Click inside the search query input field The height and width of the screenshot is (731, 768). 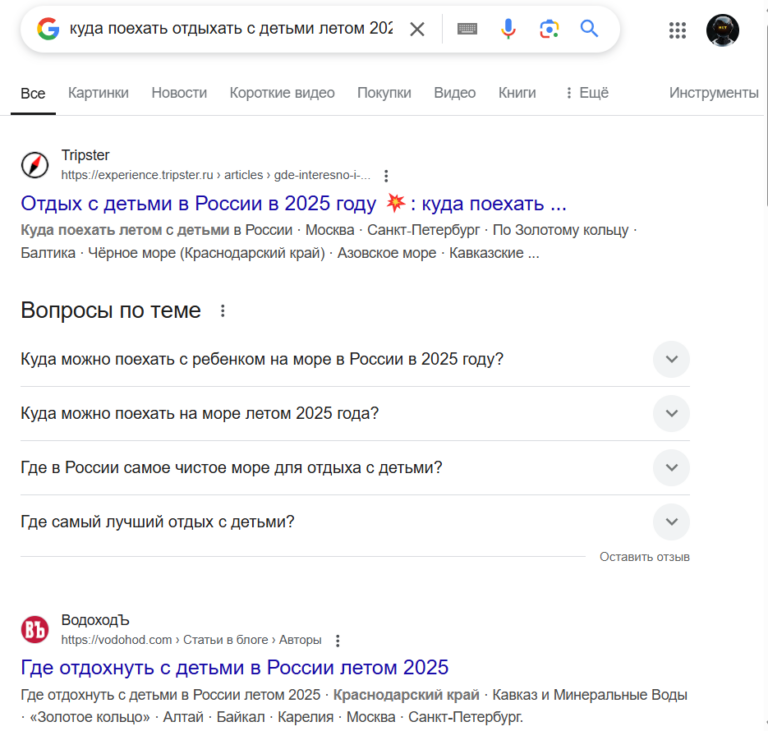tap(230, 29)
